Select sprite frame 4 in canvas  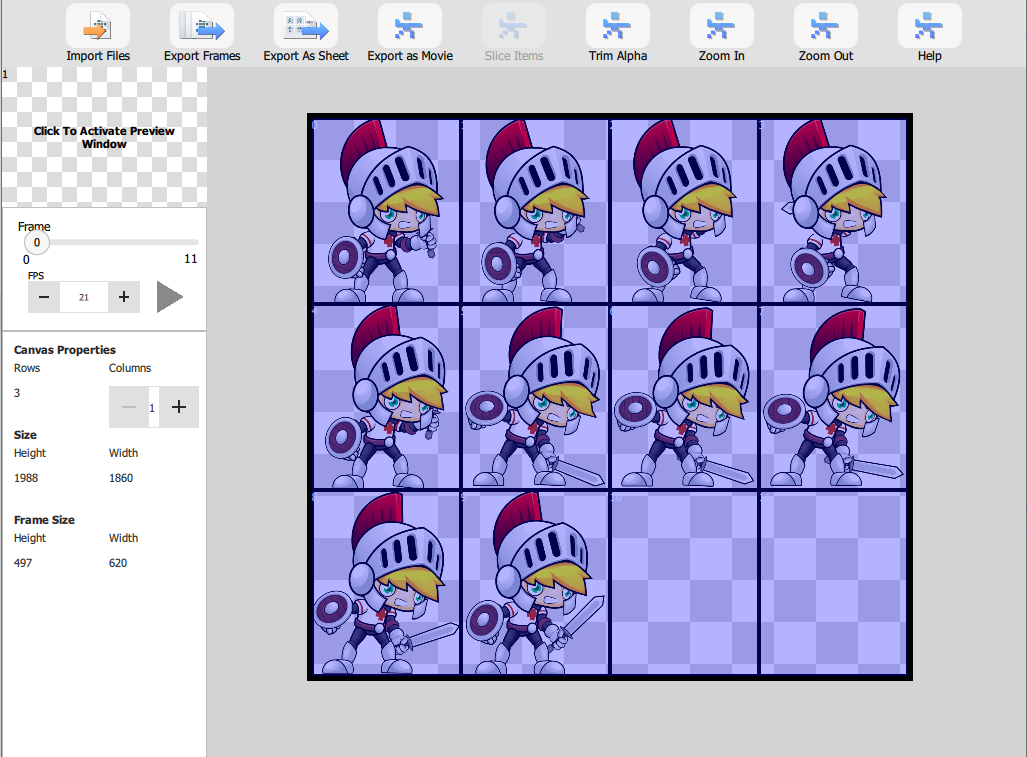[386, 397]
